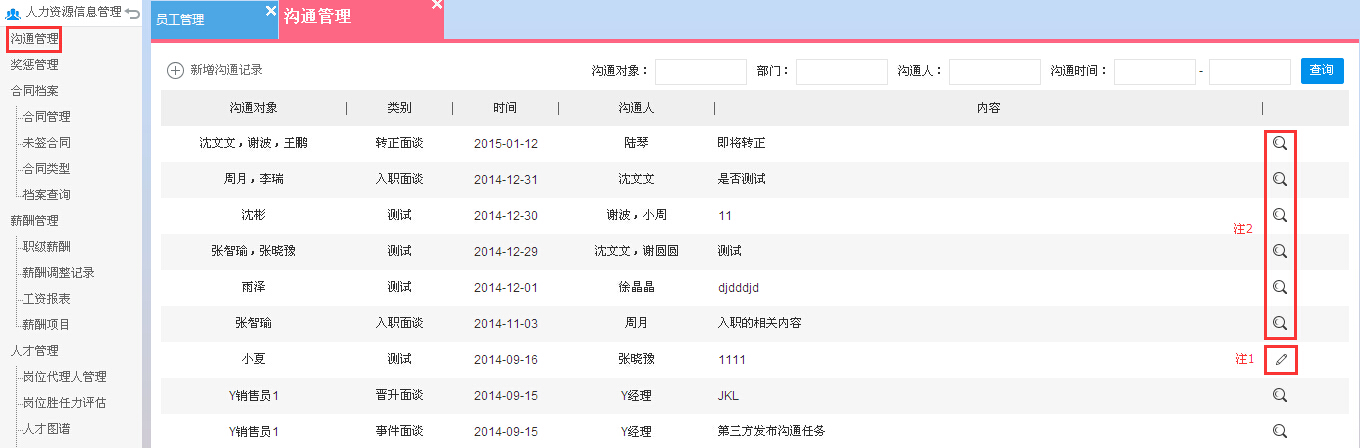Open magnifier for 第三方发布沟通任务 row
Screen dimensions: 1360x448
[x=1279, y=431]
